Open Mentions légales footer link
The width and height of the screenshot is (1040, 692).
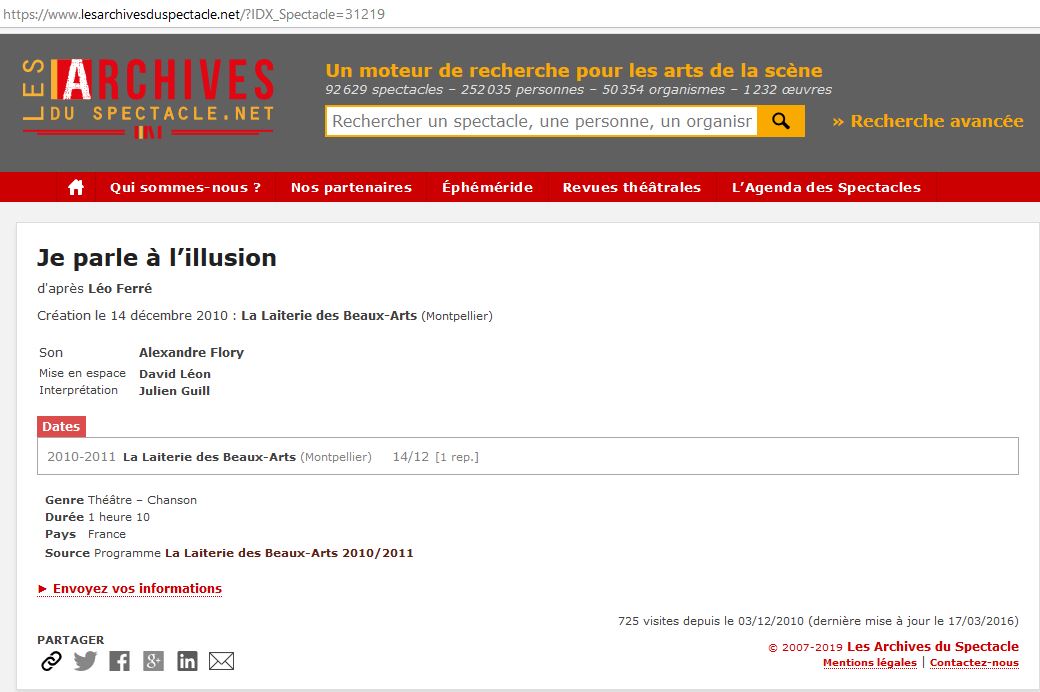(869, 663)
